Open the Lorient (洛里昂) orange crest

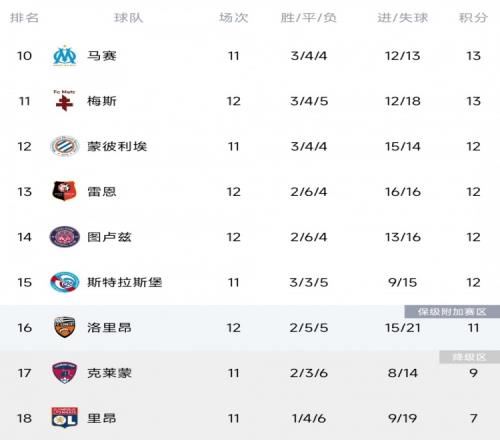(x=65, y=327)
